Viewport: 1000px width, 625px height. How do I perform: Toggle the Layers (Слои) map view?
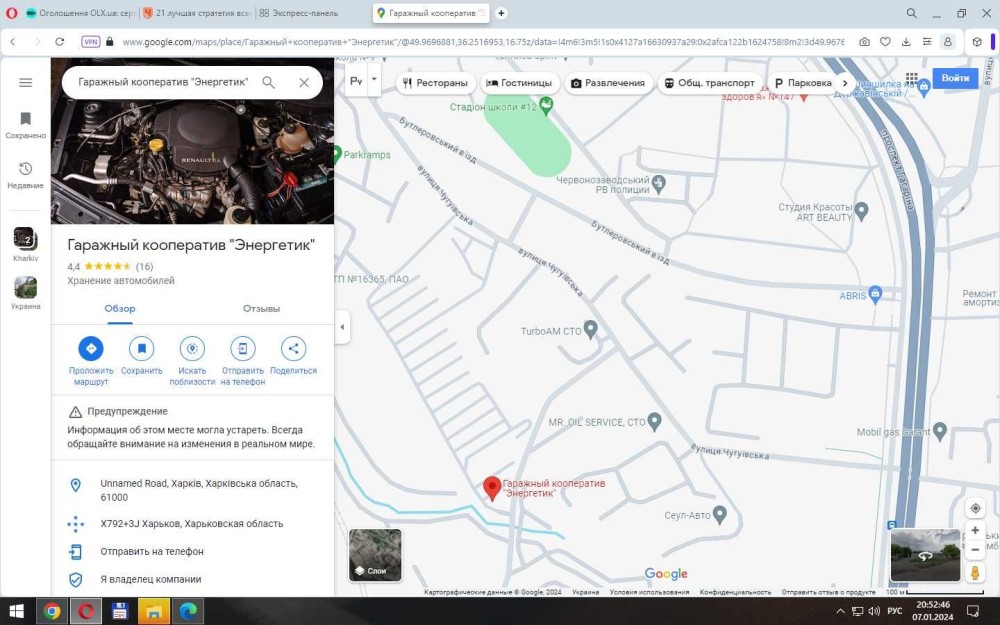pyautogui.click(x=375, y=555)
